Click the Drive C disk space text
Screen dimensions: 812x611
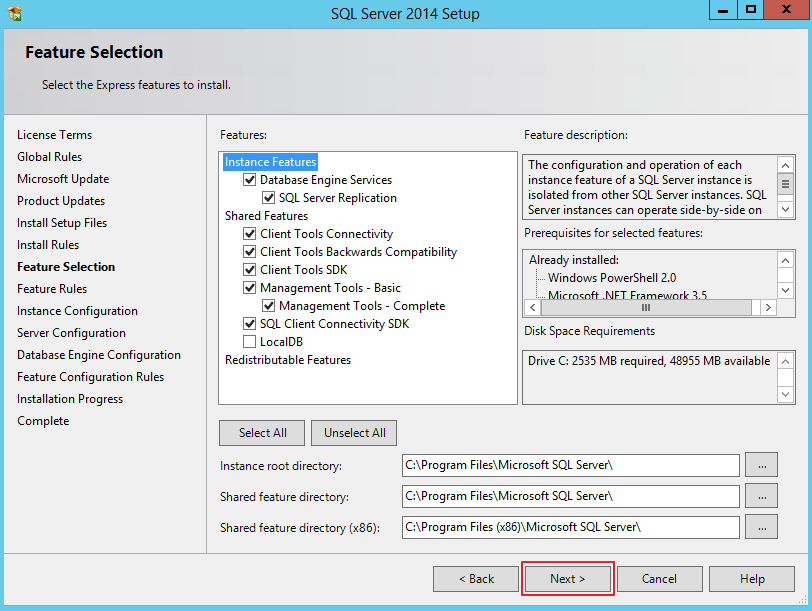click(x=648, y=361)
